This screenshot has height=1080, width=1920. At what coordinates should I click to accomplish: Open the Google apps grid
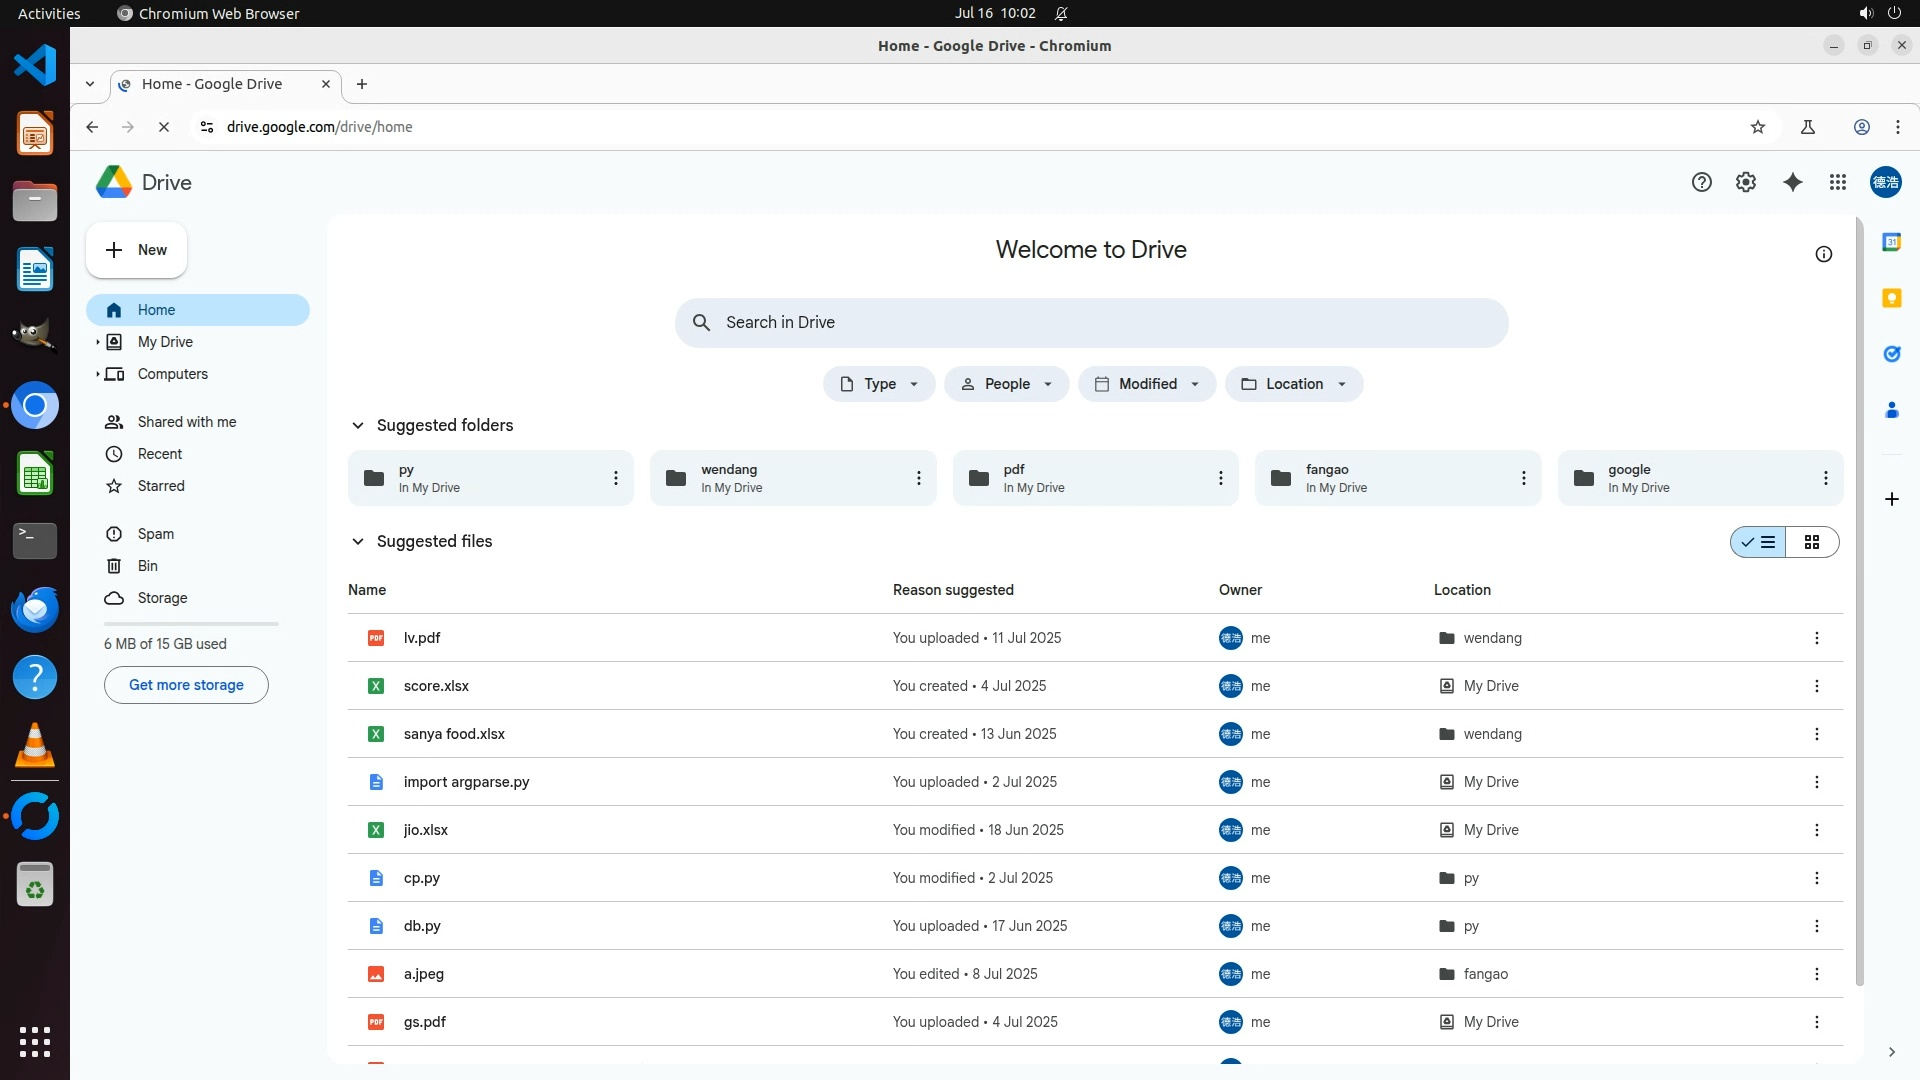pyautogui.click(x=1837, y=182)
